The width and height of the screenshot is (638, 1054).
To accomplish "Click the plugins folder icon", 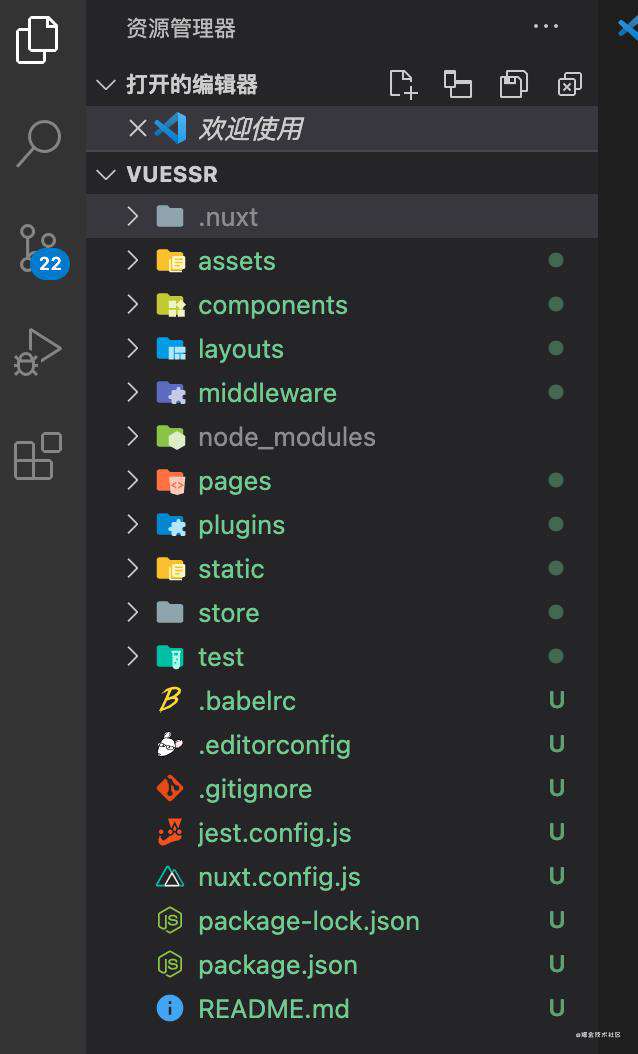I will 171,524.
